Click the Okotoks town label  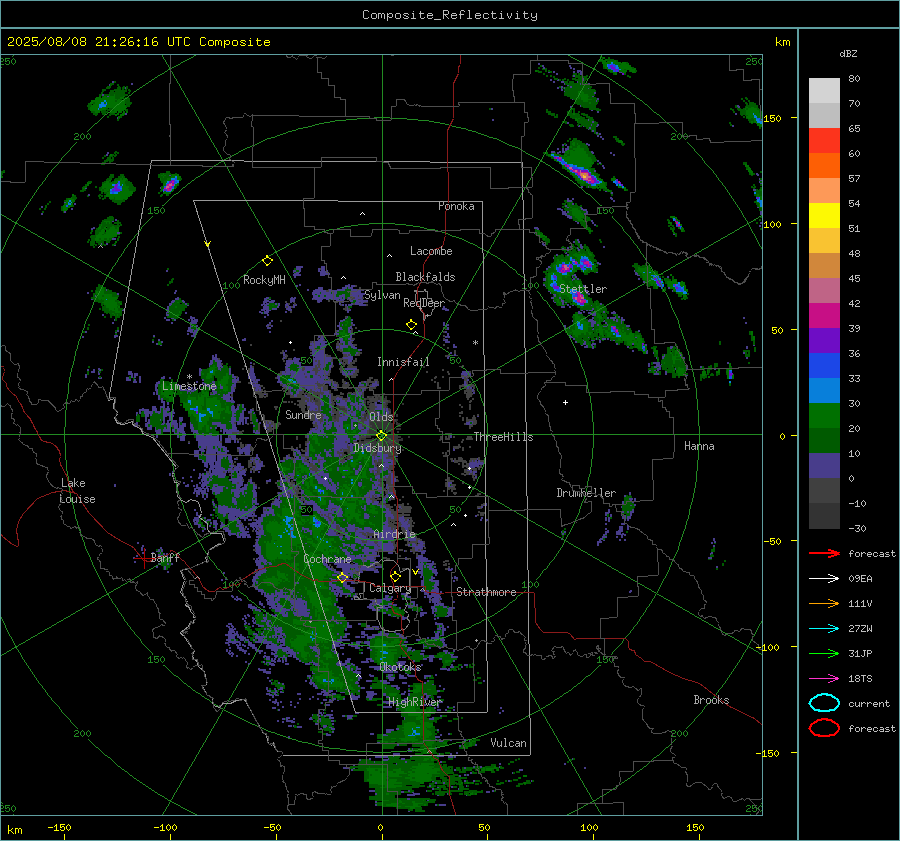(x=400, y=667)
